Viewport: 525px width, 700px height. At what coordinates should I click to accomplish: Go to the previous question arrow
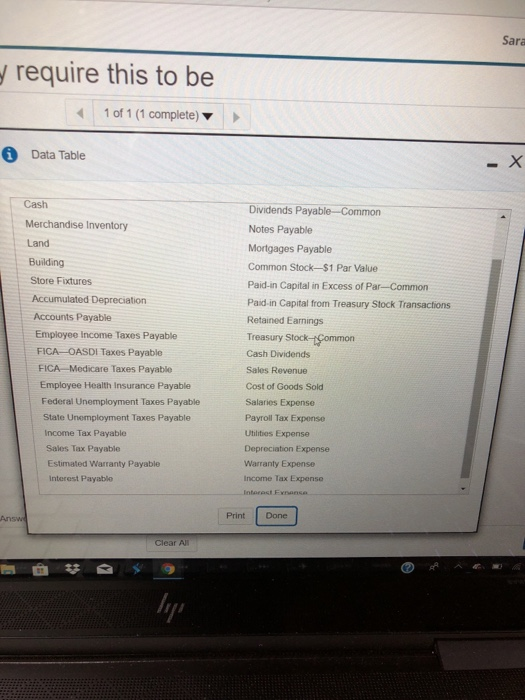(x=80, y=113)
